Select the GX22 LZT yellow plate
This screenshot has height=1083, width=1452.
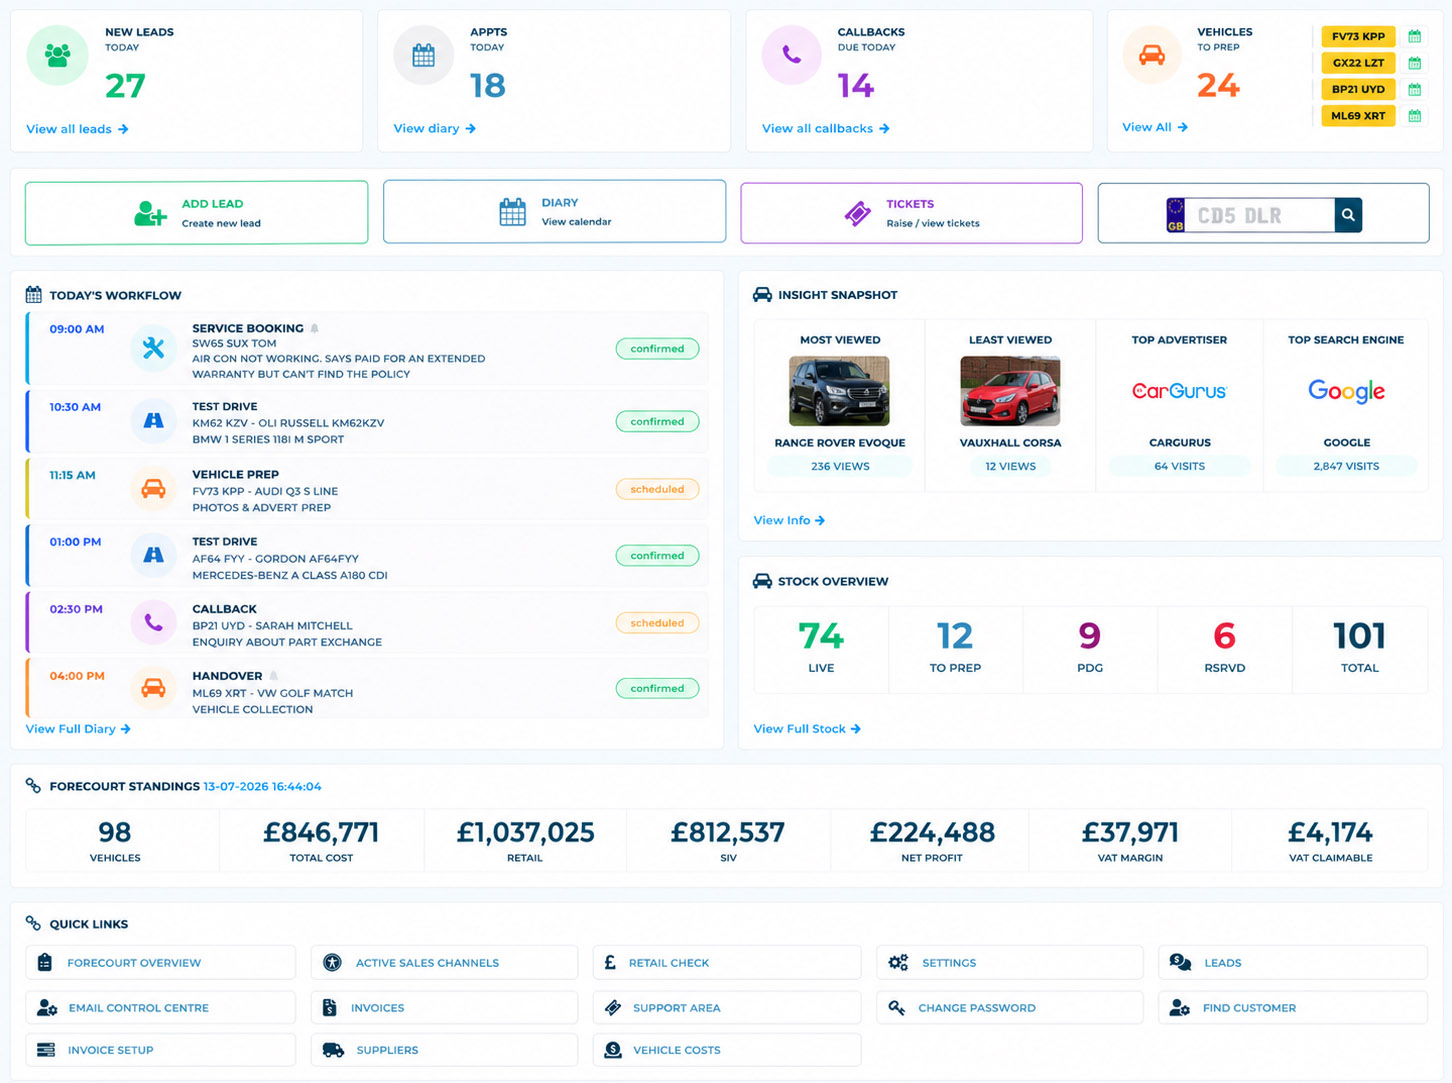point(1358,63)
